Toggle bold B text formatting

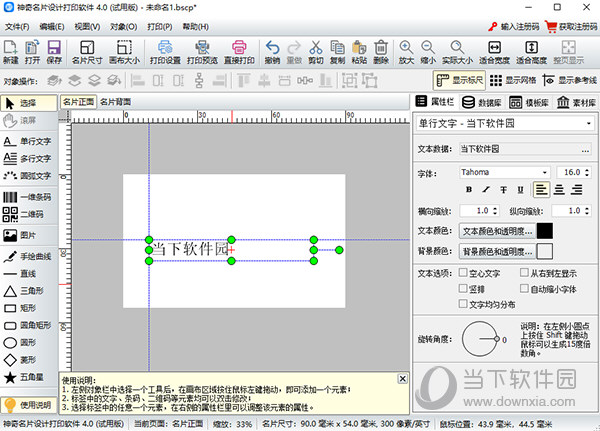469,189
